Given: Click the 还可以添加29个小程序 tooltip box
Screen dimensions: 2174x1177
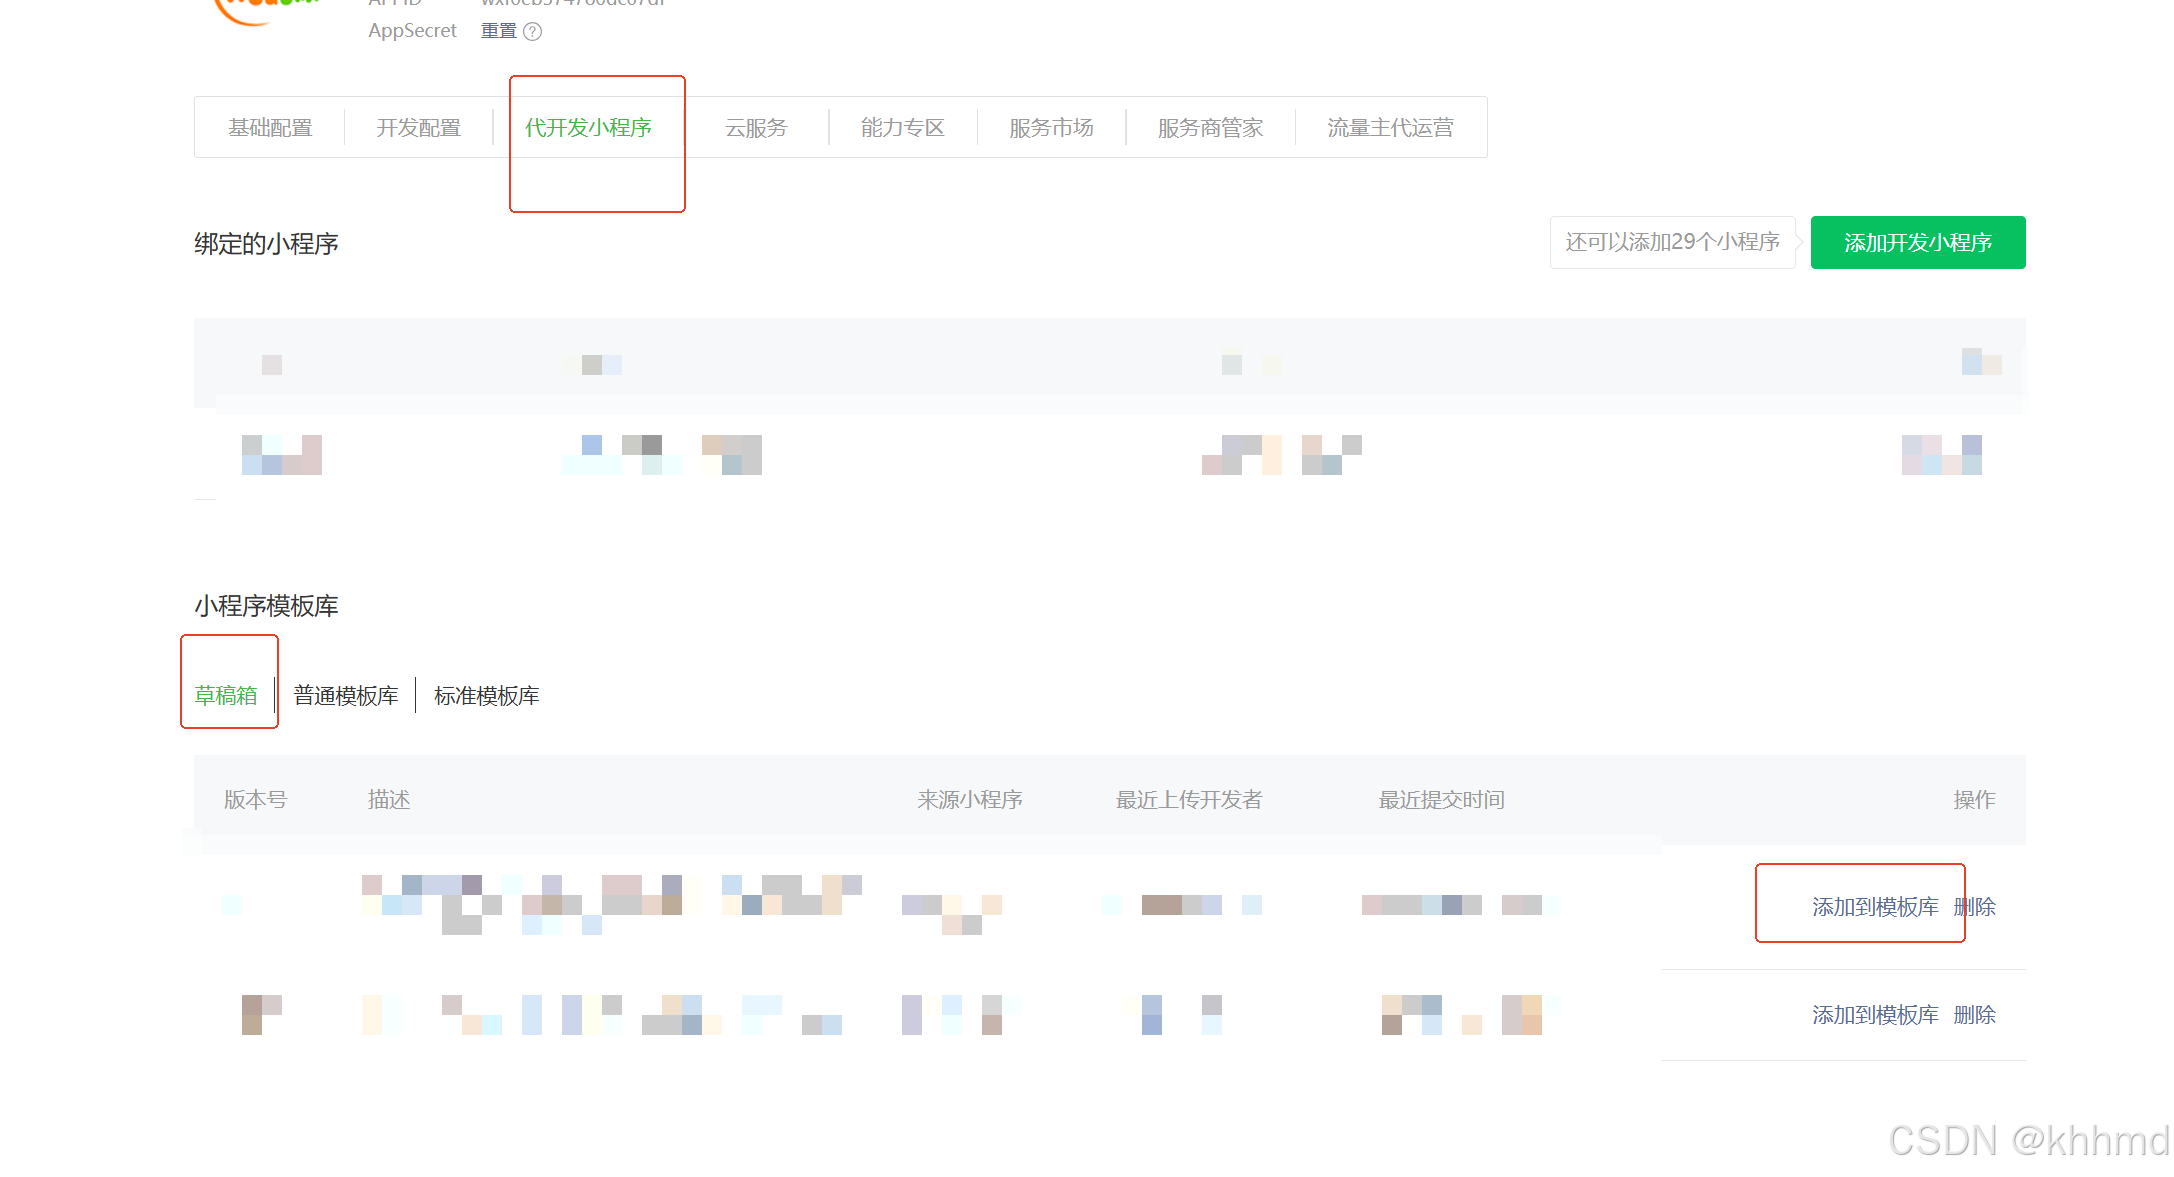Looking at the screenshot, I should pyautogui.click(x=1672, y=242).
